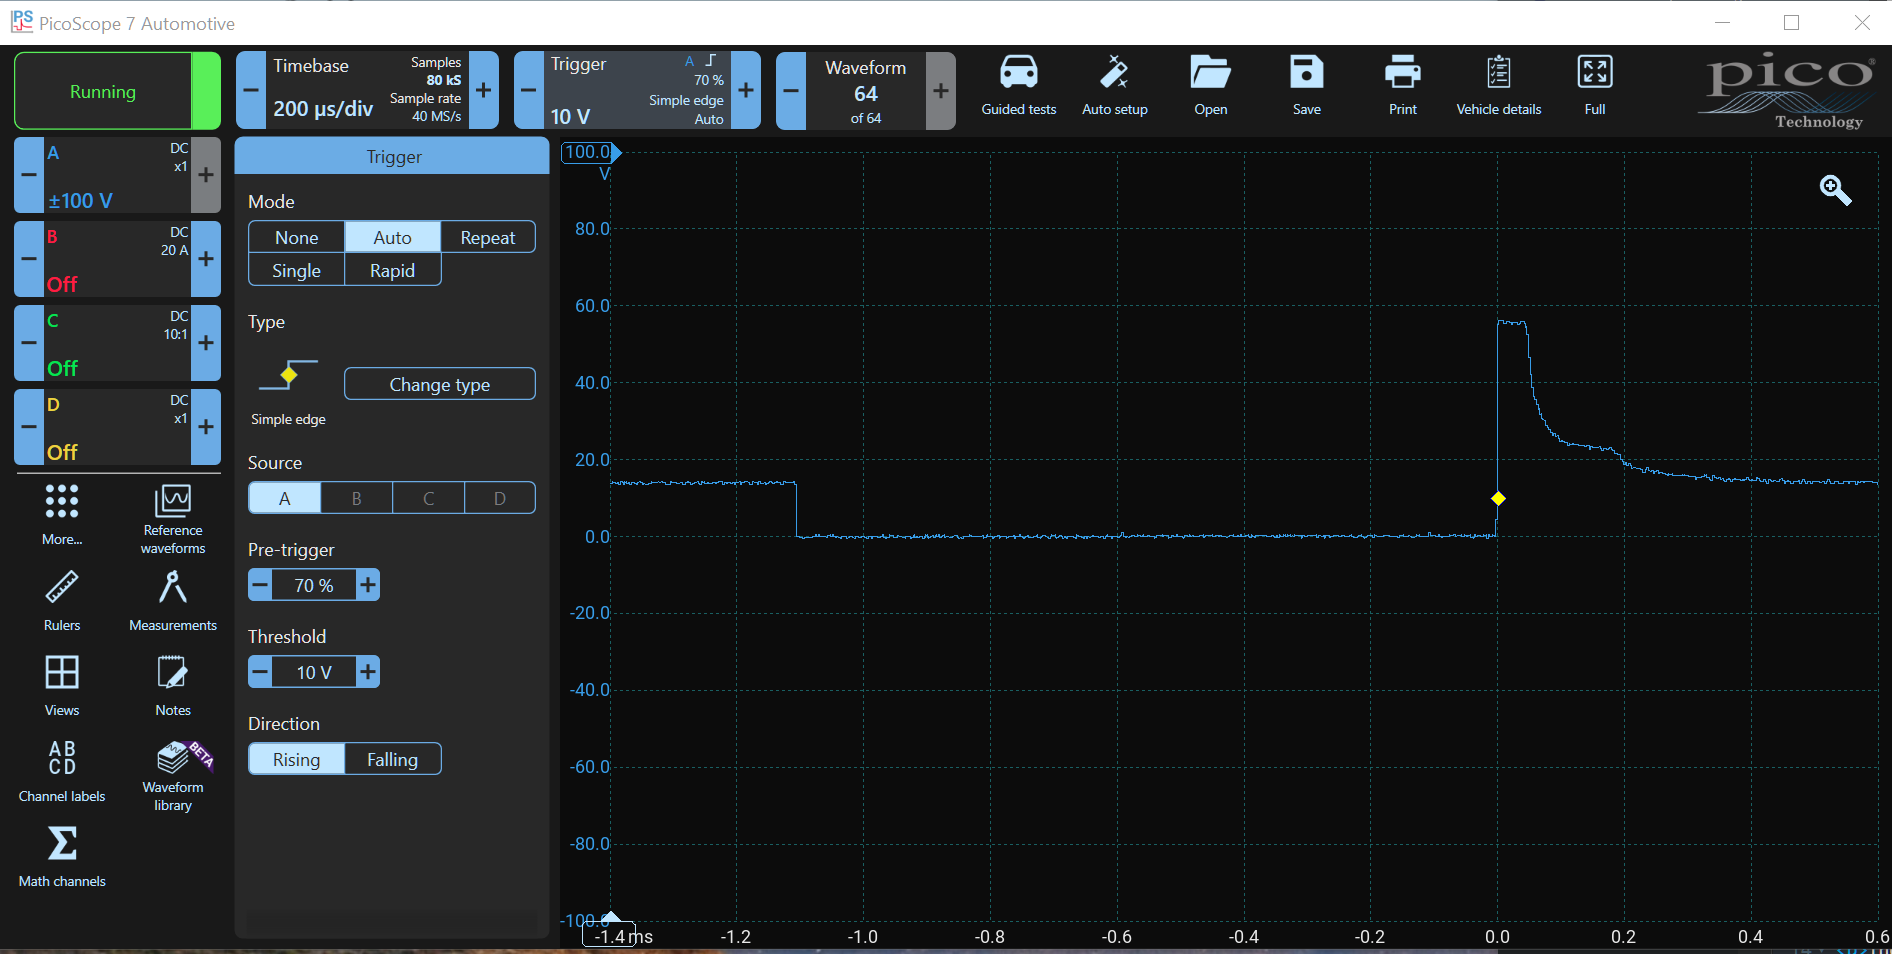Click the Trigger panel header
The width and height of the screenshot is (1892, 954).
[392, 156]
